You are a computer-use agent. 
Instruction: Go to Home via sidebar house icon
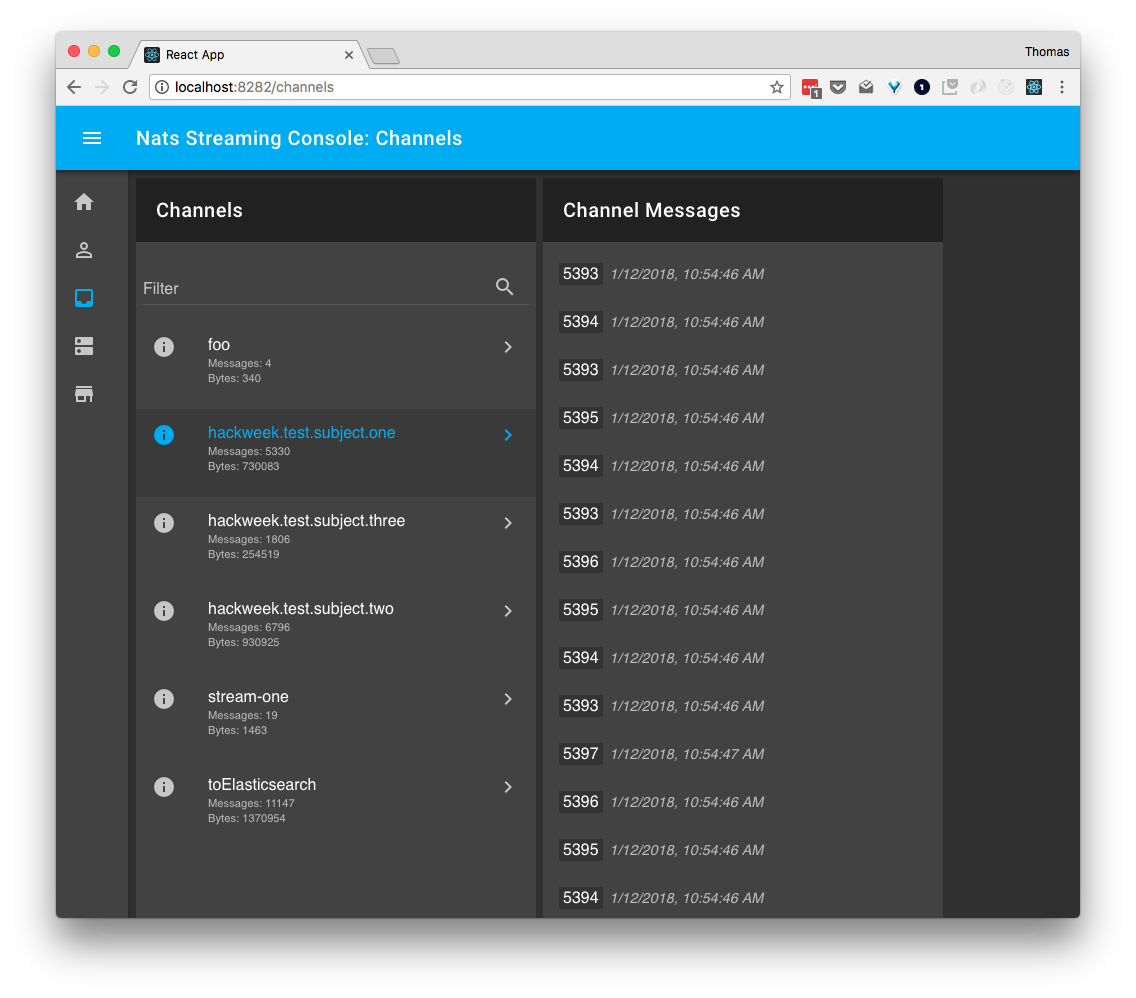84,202
